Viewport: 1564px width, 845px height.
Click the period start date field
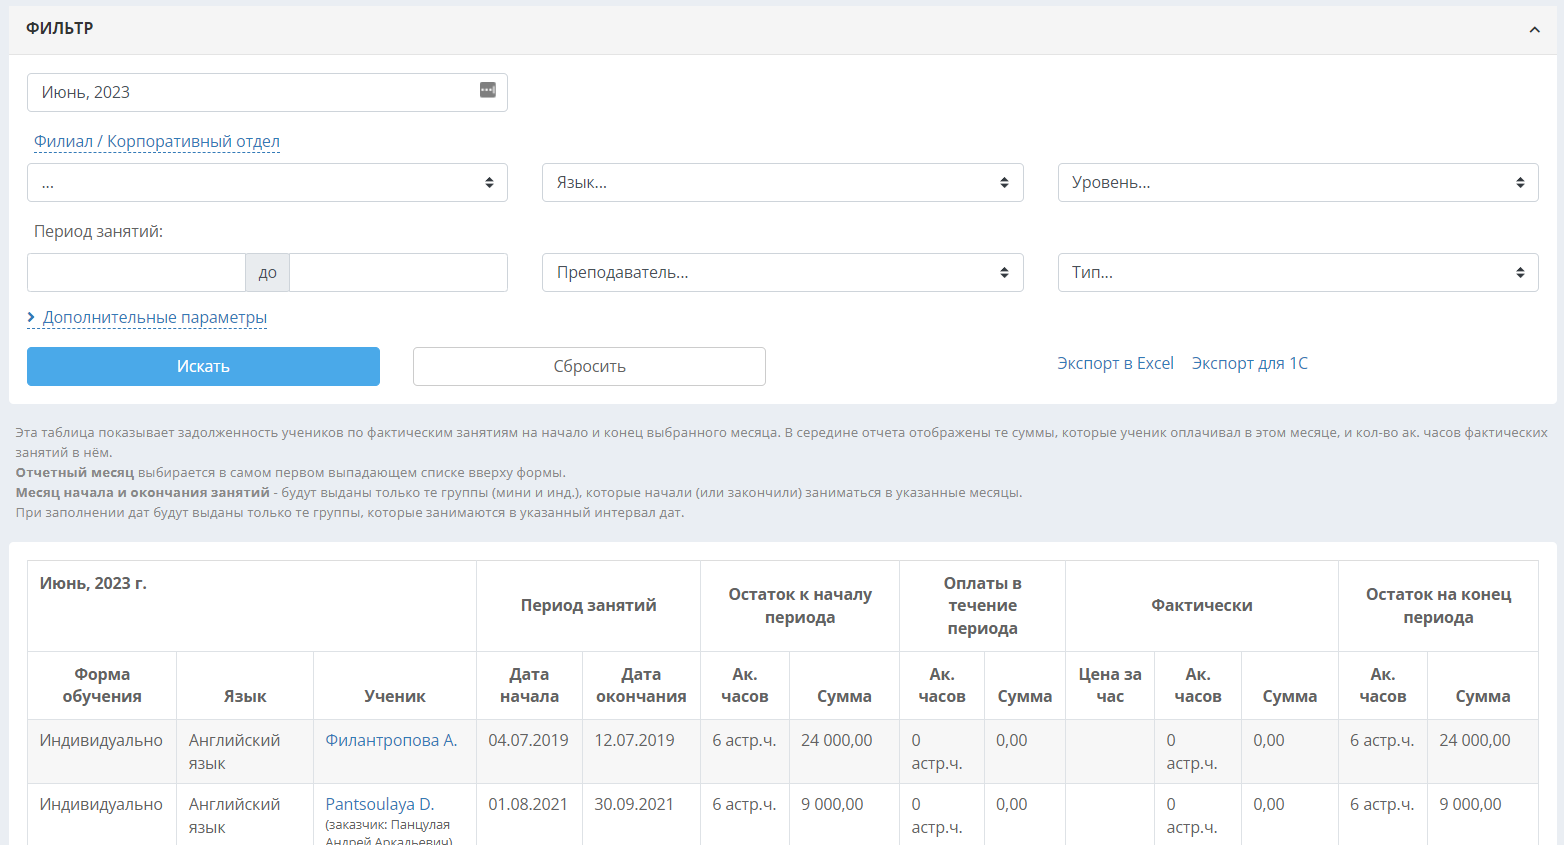tap(136, 272)
